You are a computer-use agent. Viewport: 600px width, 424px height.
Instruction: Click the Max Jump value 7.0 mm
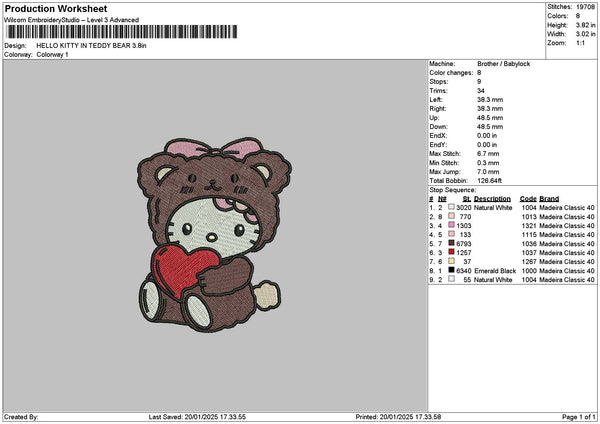[x=488, y=172]
